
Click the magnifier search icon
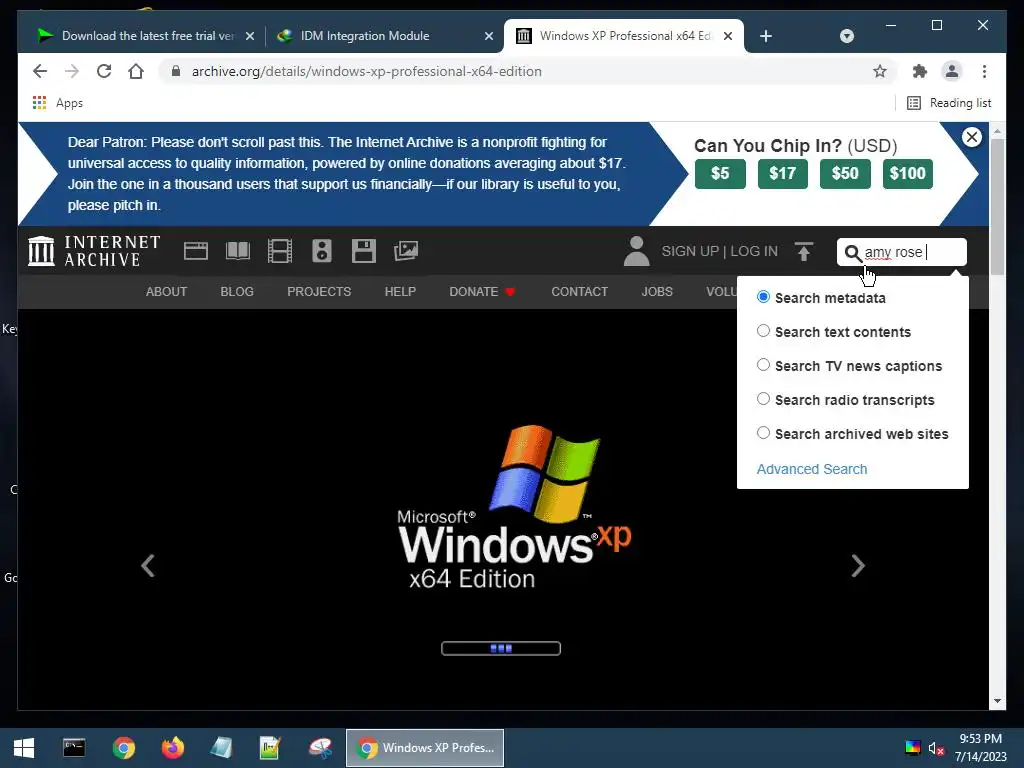pyautogui.click(x=853, y=253)
